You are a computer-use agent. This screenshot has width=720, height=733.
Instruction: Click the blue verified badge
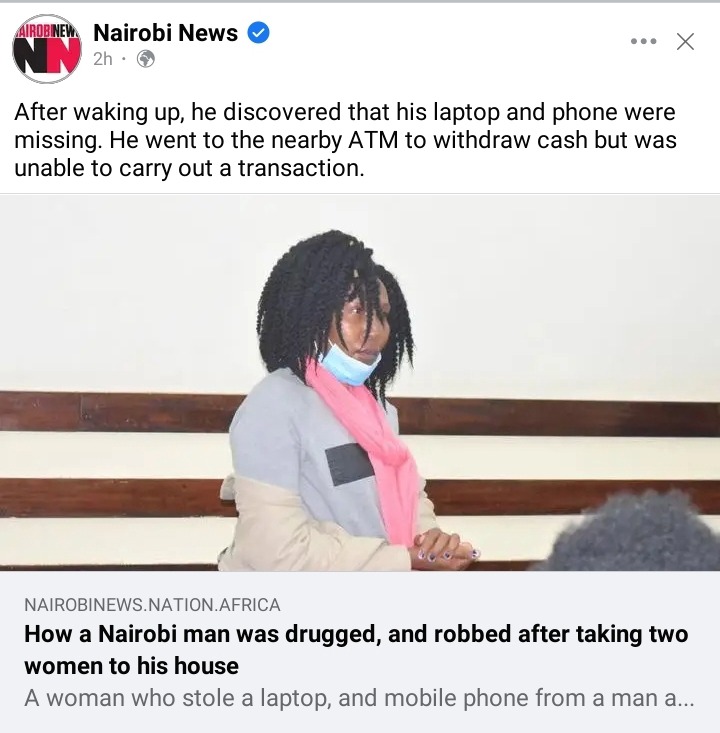click(x=258, y=33)
